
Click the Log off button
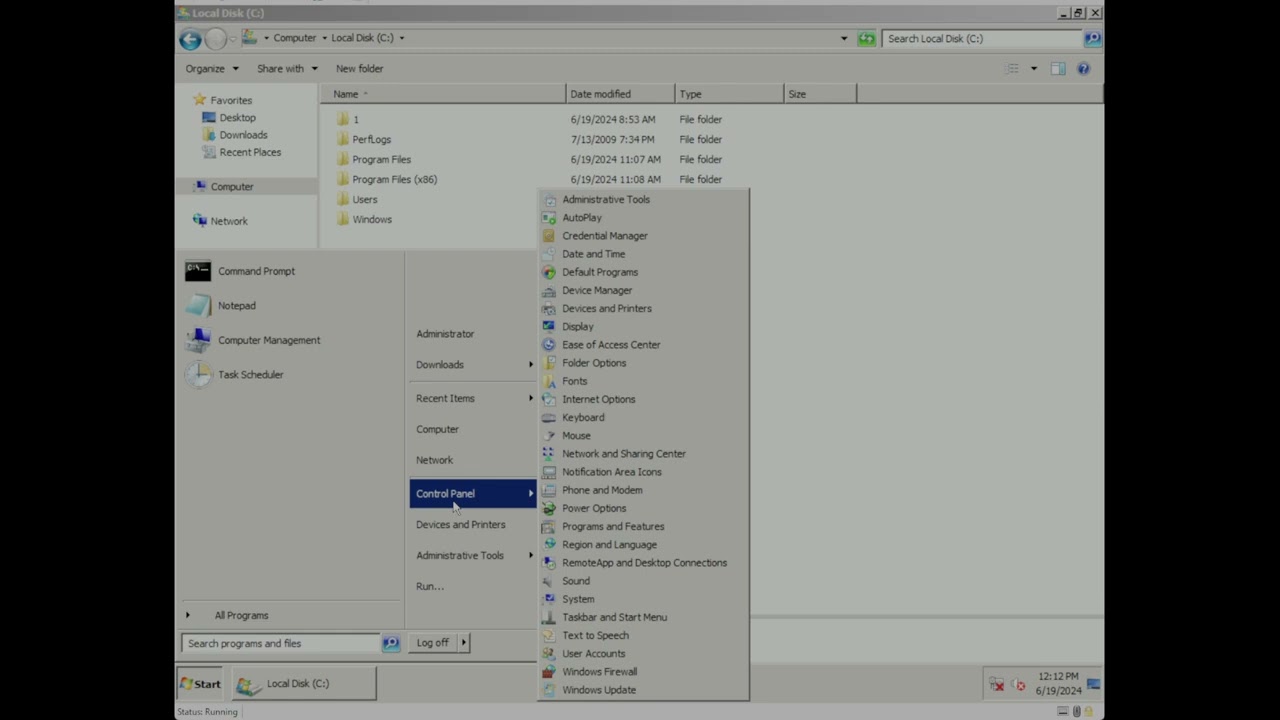coord(433,643)
